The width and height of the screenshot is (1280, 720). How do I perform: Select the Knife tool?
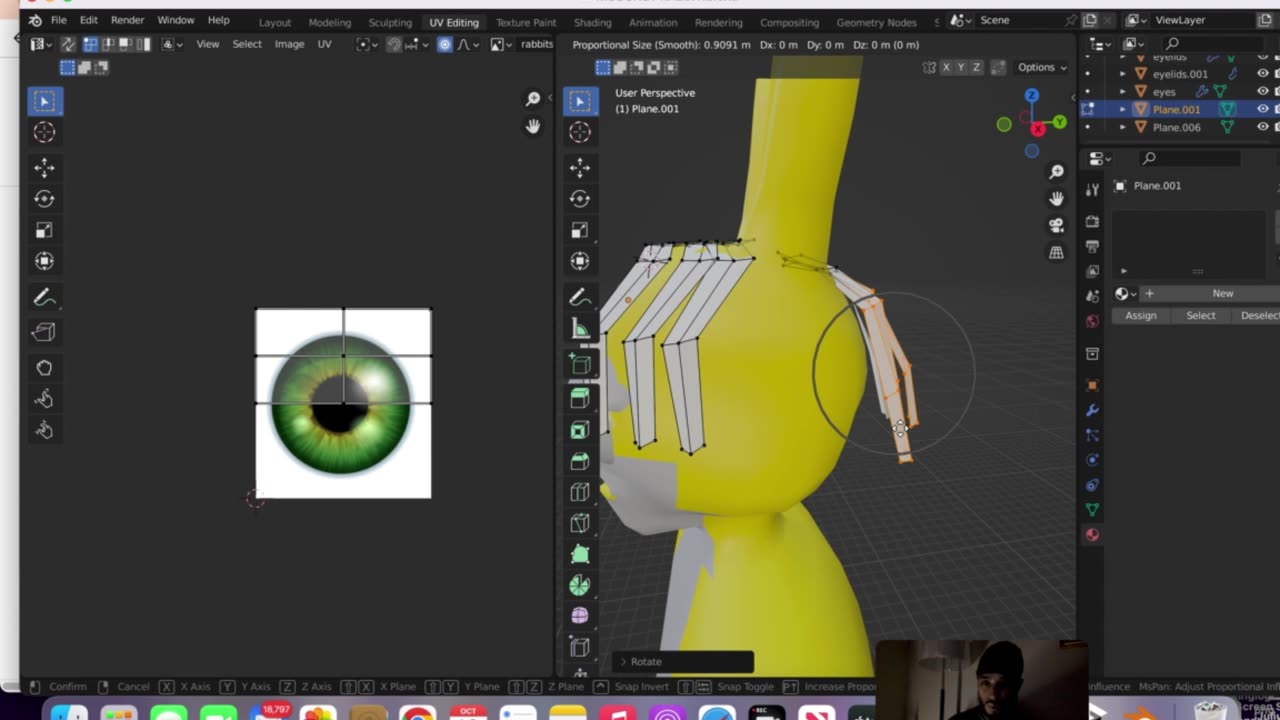click(580, 523)
